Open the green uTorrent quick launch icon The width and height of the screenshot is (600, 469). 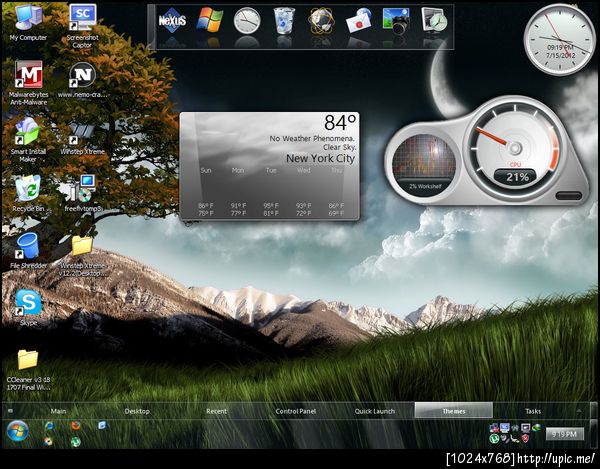point(76,442)
